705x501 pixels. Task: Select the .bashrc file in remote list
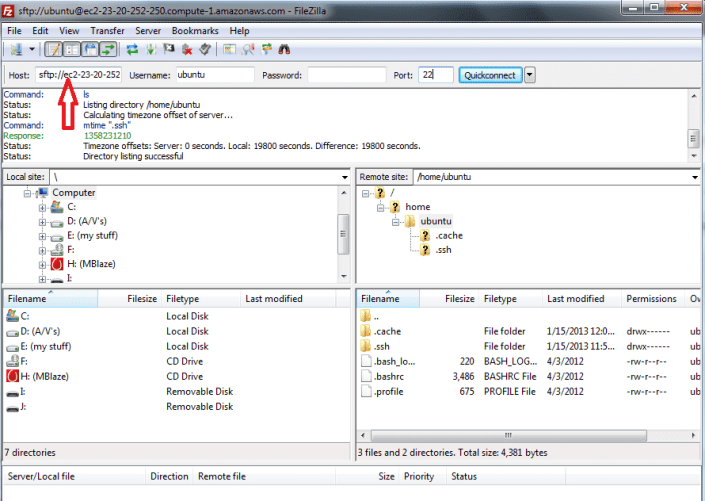click(x=388, y=376)
